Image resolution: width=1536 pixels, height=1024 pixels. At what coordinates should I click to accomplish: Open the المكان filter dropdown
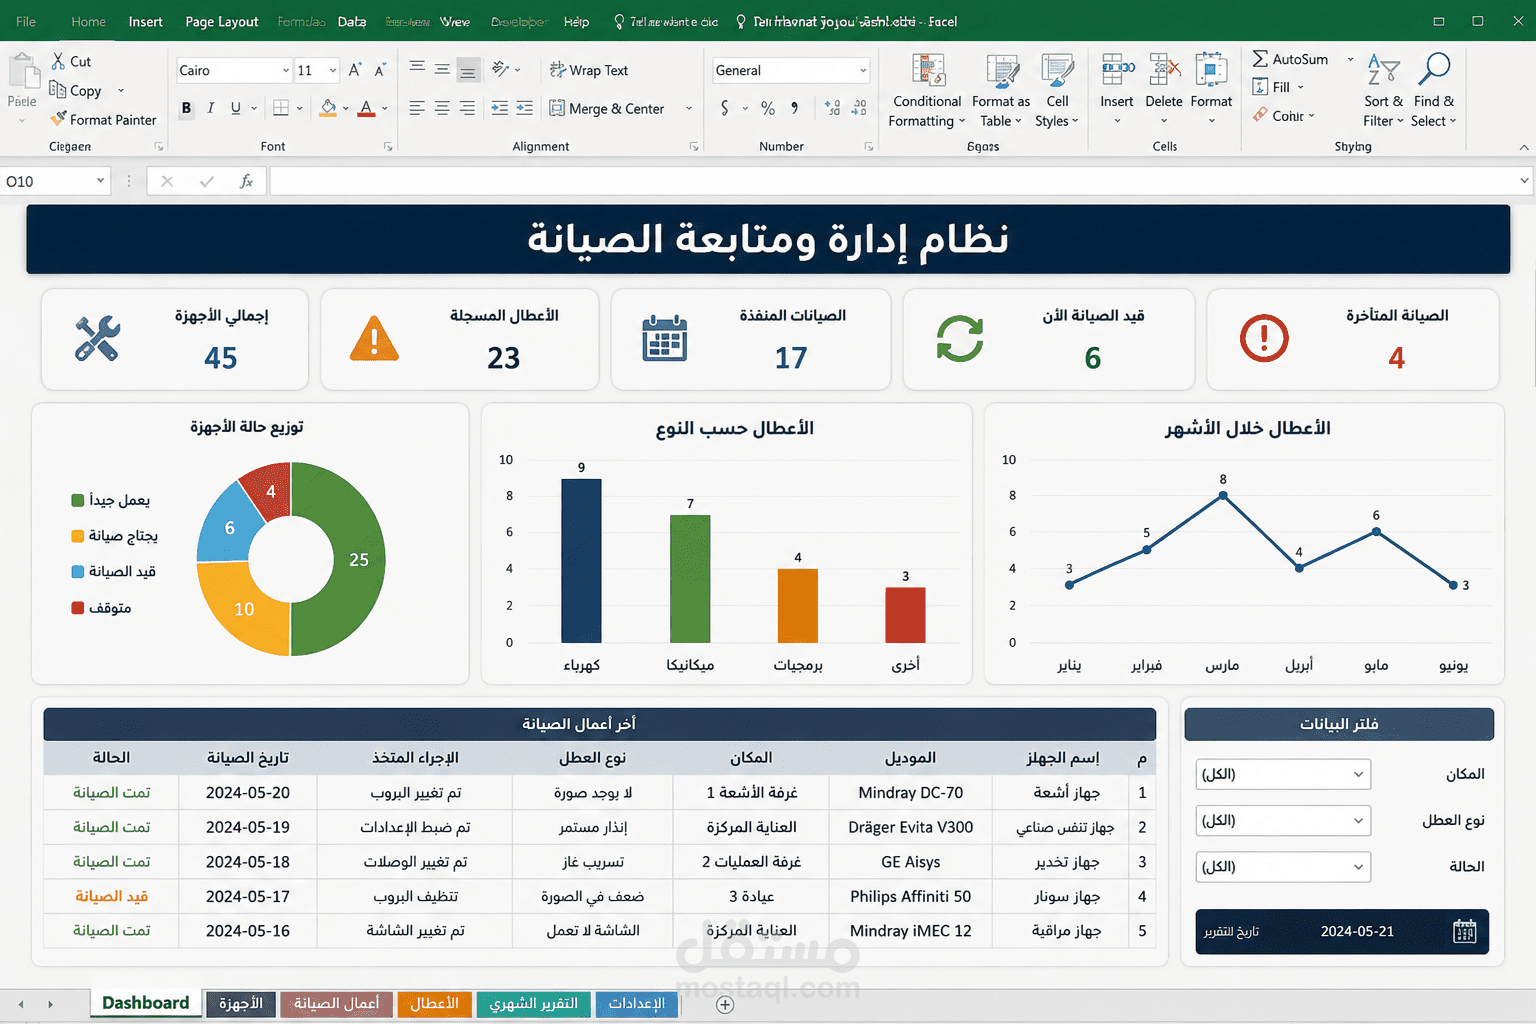[x=1283, y=774]
